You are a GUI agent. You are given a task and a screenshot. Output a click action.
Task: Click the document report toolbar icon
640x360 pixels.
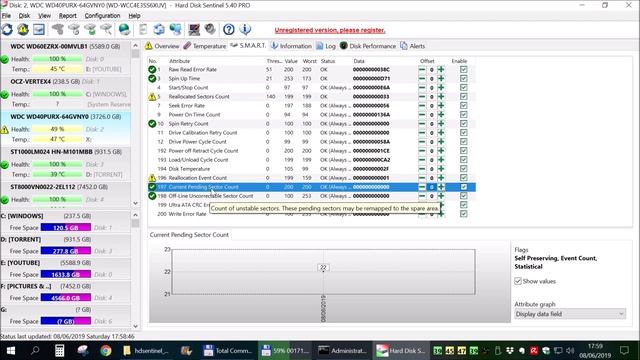point(143,29)
